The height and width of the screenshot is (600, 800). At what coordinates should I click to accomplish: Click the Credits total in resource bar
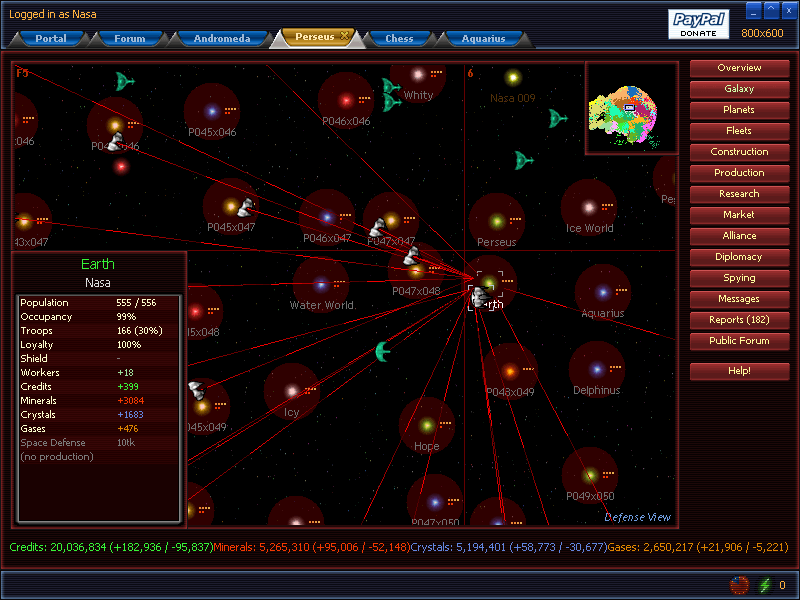pos(111,547)
